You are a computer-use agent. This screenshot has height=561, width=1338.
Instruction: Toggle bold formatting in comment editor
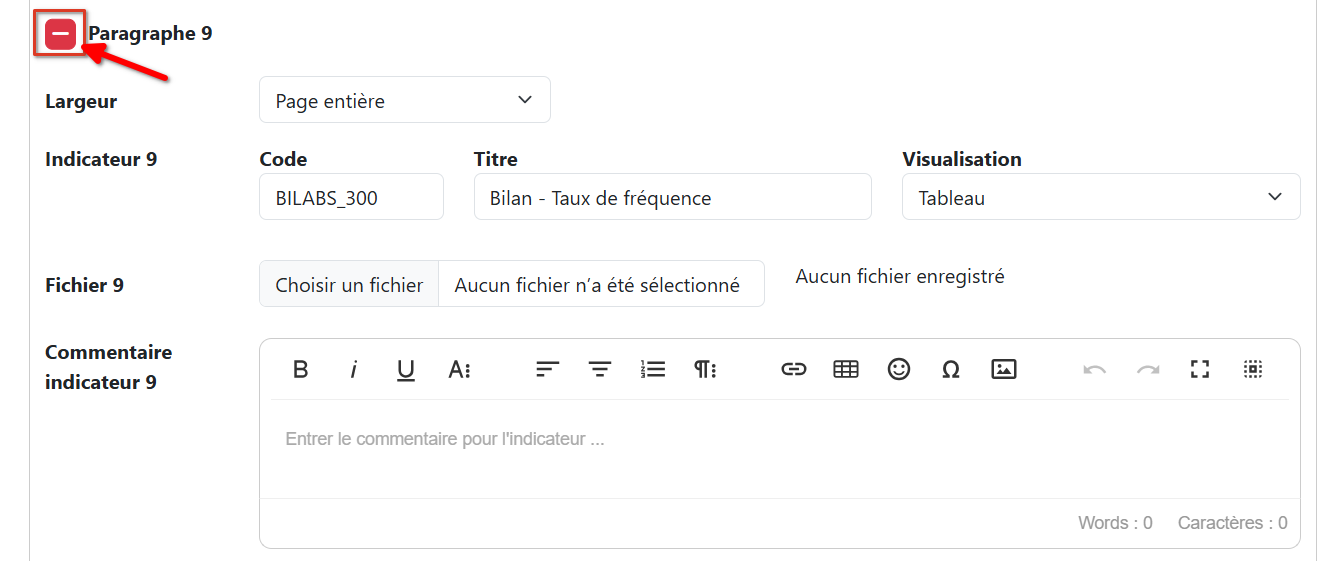pos(300,369)
